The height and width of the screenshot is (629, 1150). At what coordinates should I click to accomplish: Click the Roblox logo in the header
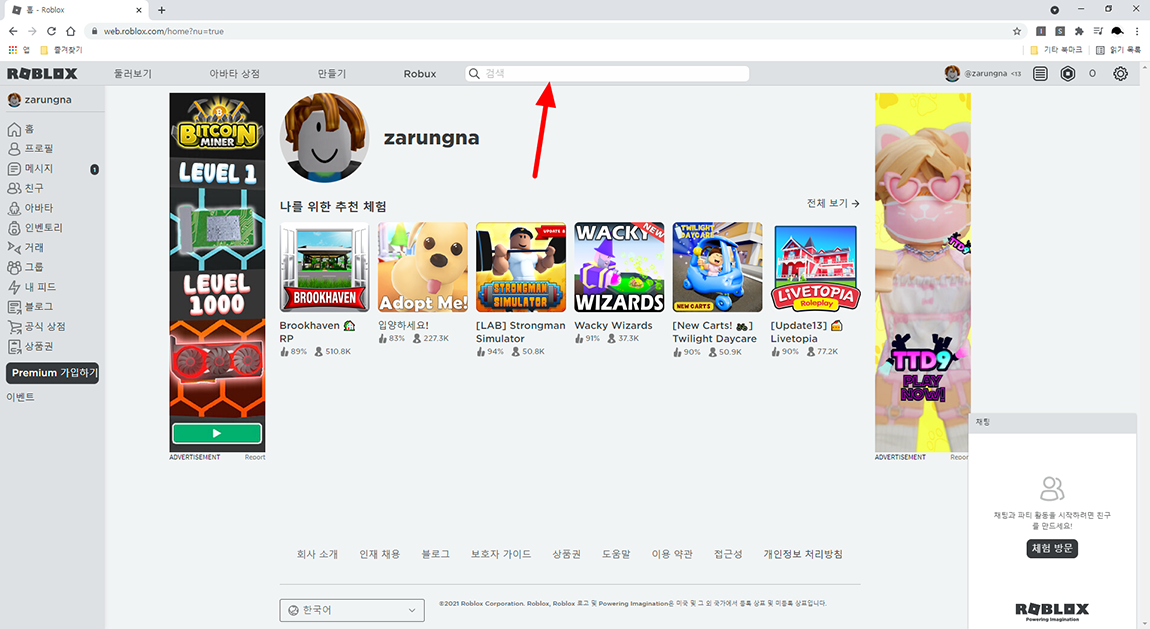tap(42, 73)
